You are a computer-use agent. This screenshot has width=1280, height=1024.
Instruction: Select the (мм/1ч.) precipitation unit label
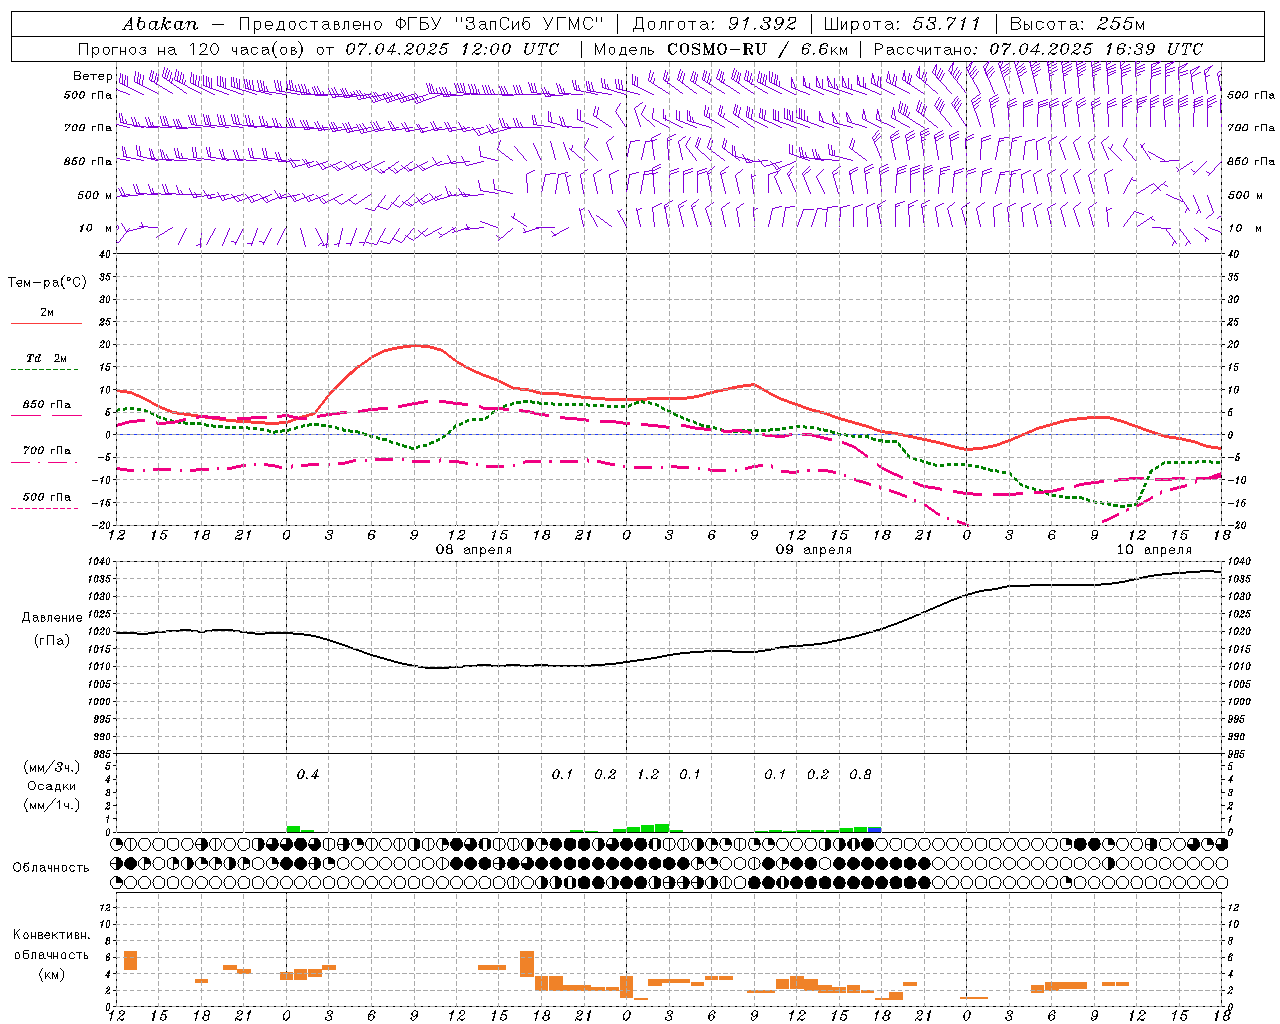[x=52, y=805]
